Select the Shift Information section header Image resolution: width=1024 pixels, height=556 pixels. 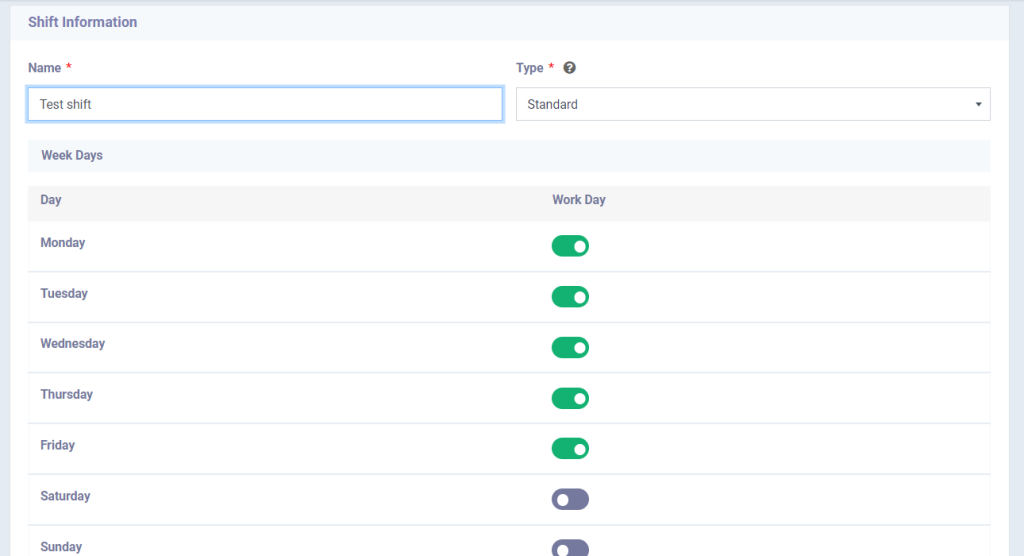(x=83, y=22)
